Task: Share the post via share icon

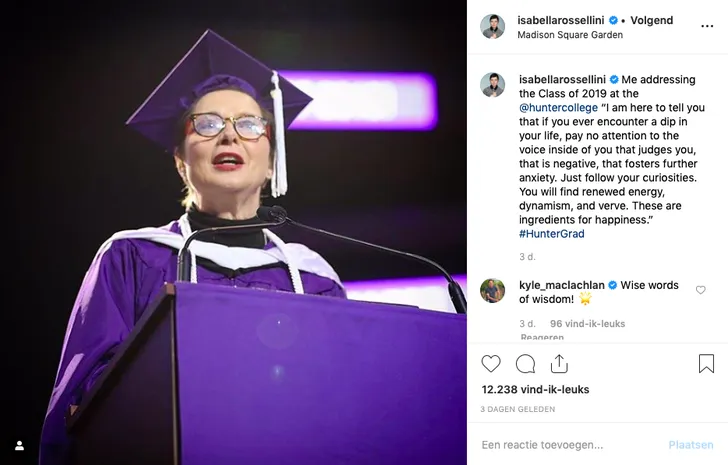Action: (559, 364)
